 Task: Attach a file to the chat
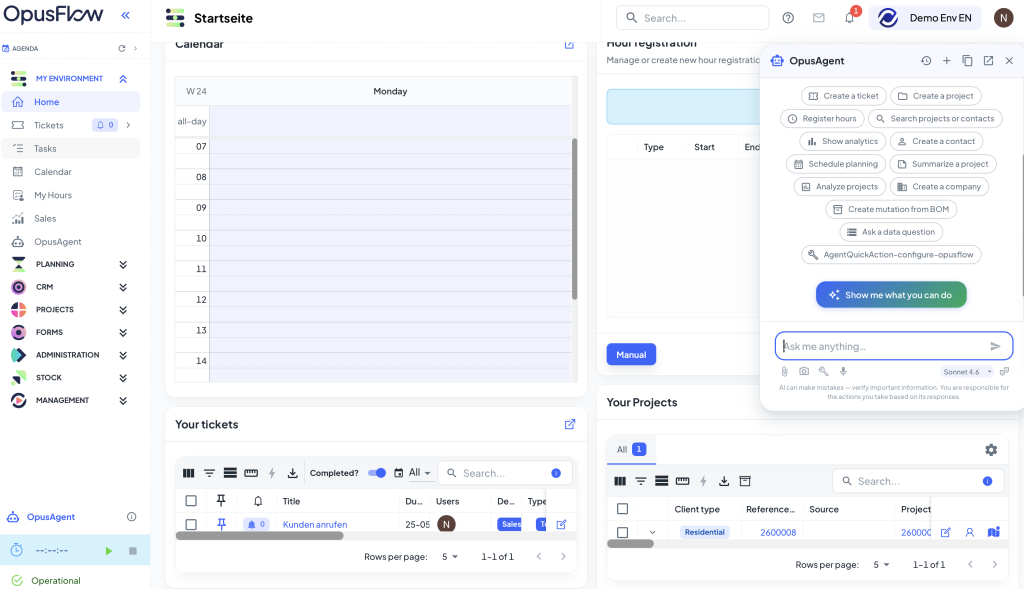point(784,372)
